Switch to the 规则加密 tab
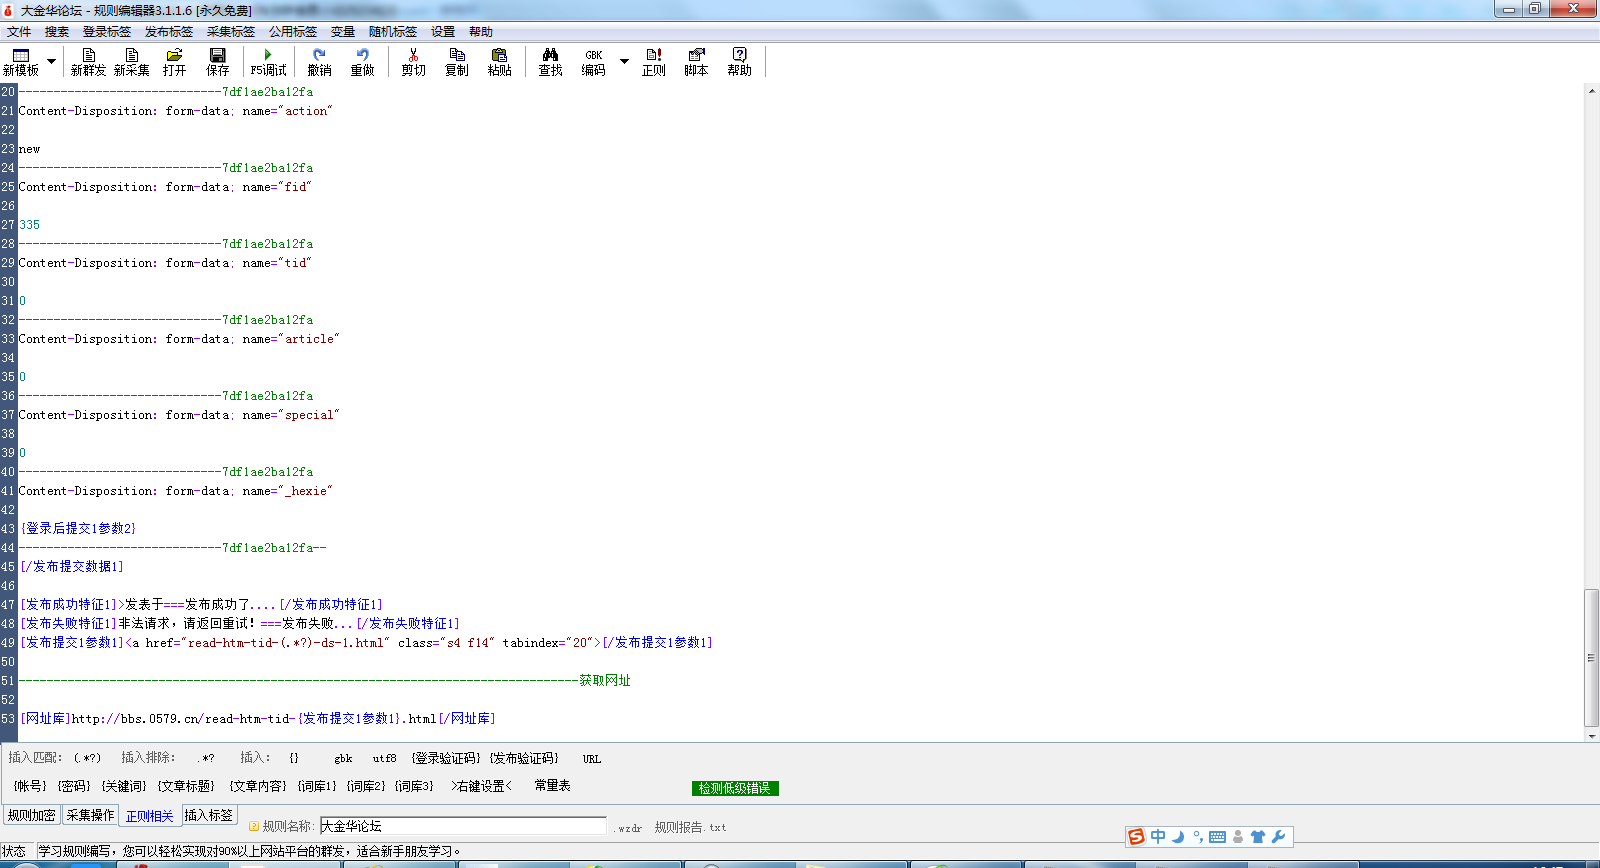 (x=32, y=815)
